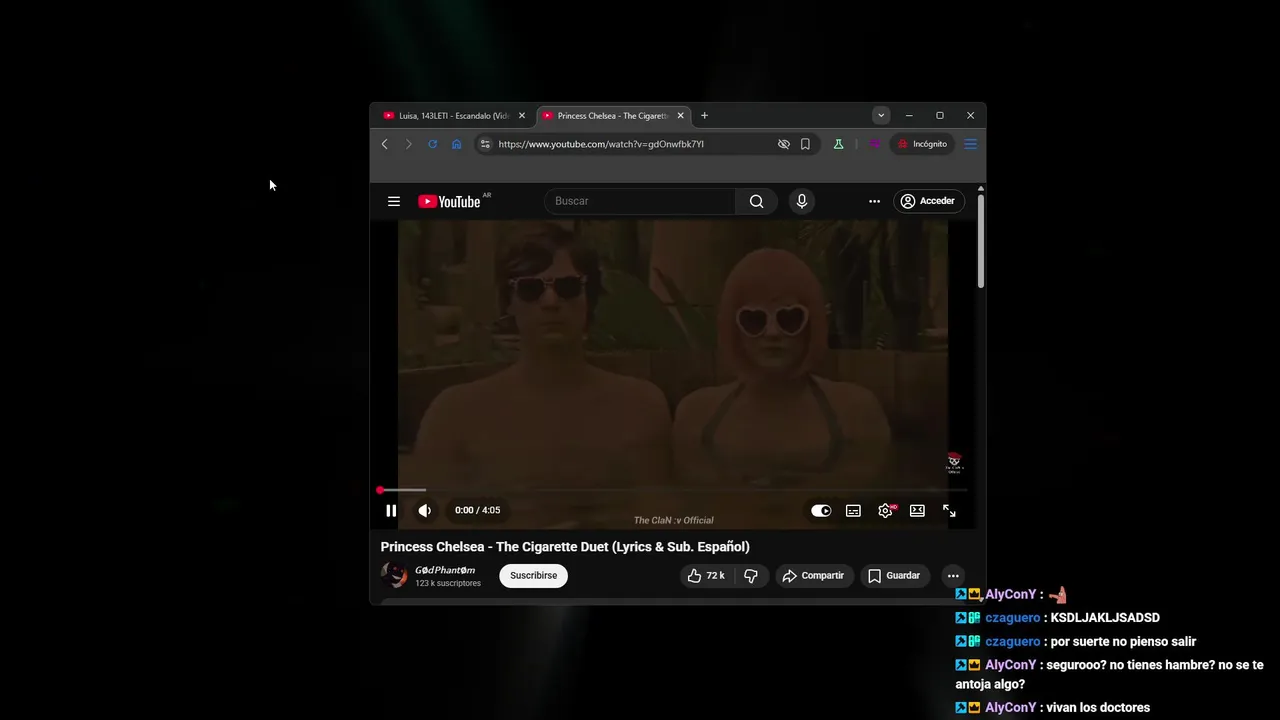Start voice search with microphone icon

[x=801, y=201]
